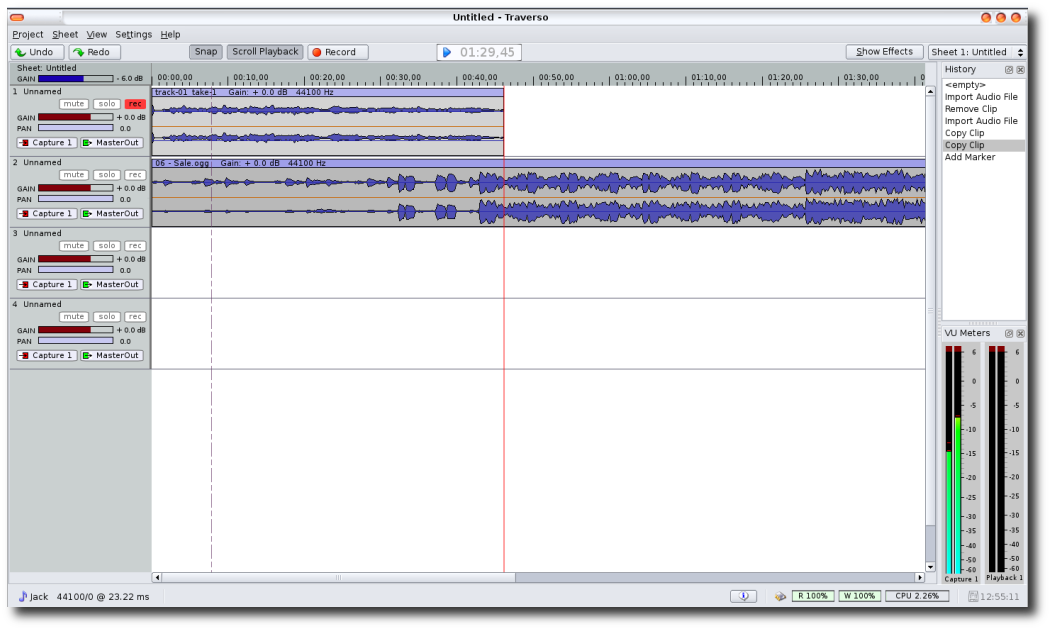
Task: Start recording with the Record button
Action: click(337, 52)
